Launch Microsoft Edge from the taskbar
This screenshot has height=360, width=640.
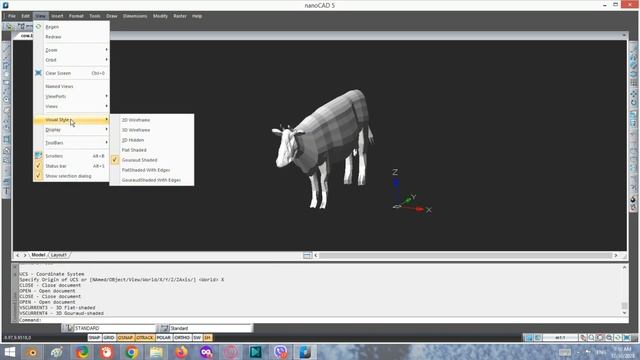click(82, 352)
